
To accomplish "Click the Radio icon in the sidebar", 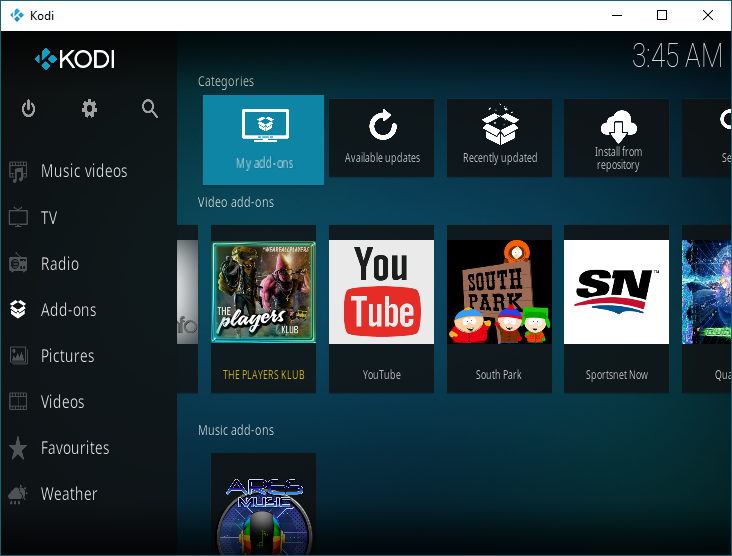I will point(18,263).
